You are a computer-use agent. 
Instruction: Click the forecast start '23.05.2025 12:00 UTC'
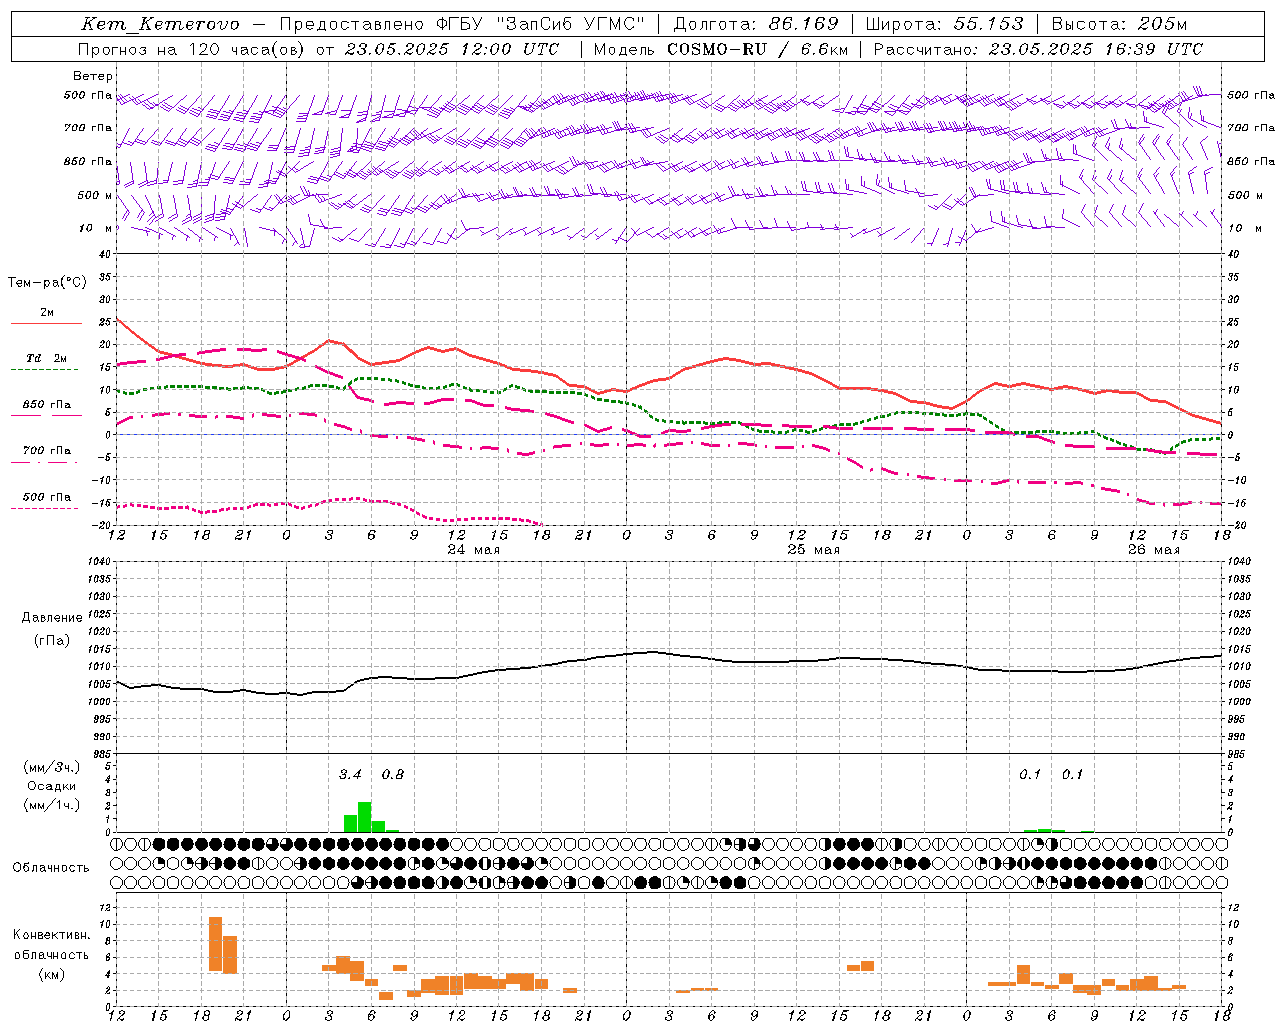(451, 49)
